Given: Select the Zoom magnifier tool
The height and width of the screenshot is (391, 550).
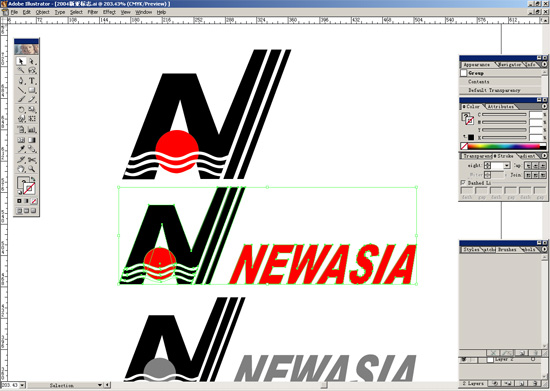Looking at the screenshot, I should point(32,169).
